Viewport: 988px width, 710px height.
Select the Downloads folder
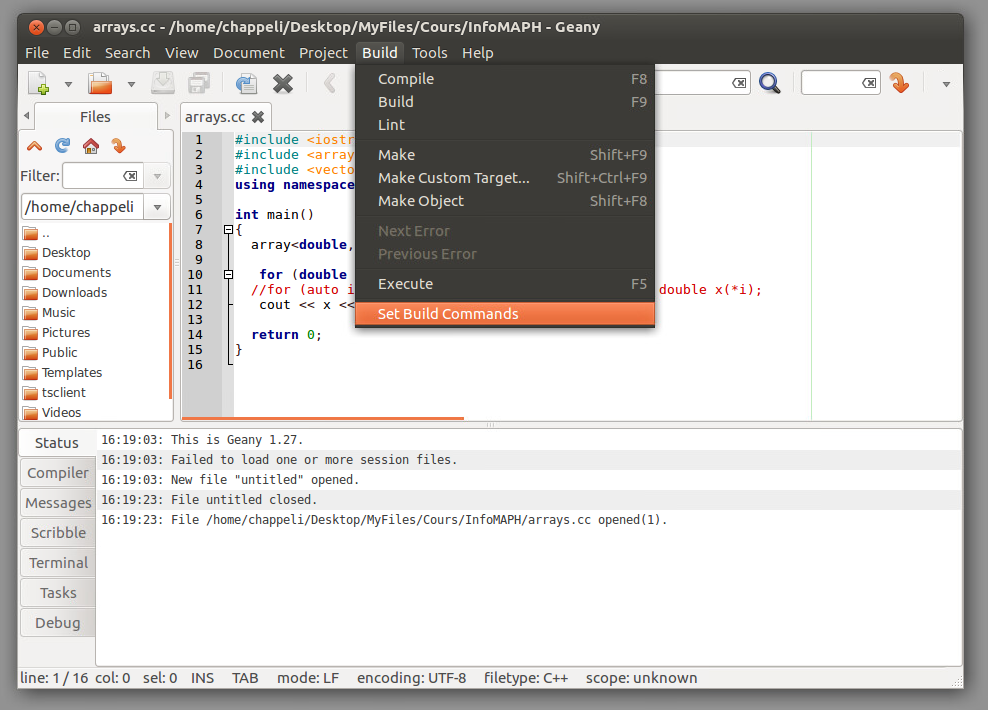coord(96,293)
